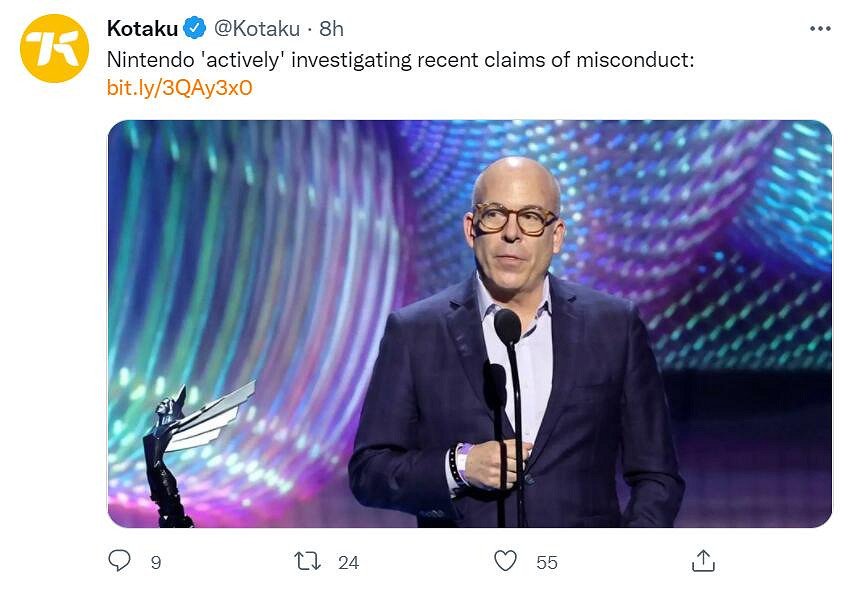Click the reply count 9
The width and height of the screenshot is (855, 592).
[156, 563]
